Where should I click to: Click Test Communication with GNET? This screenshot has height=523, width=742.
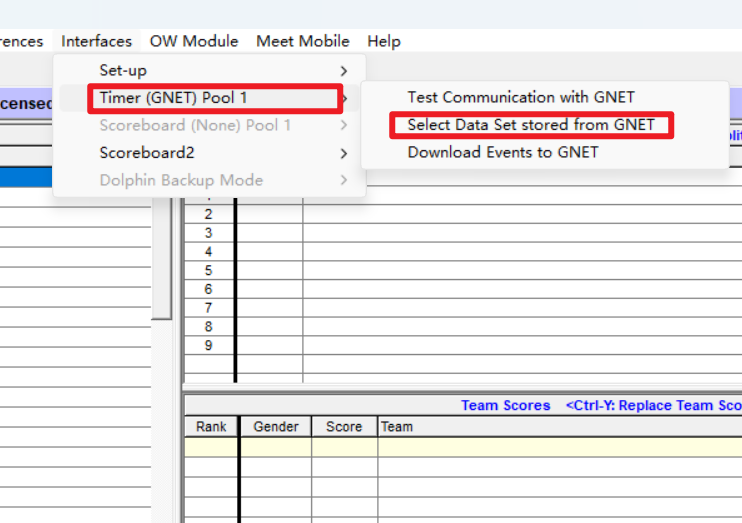coord(520,97)
